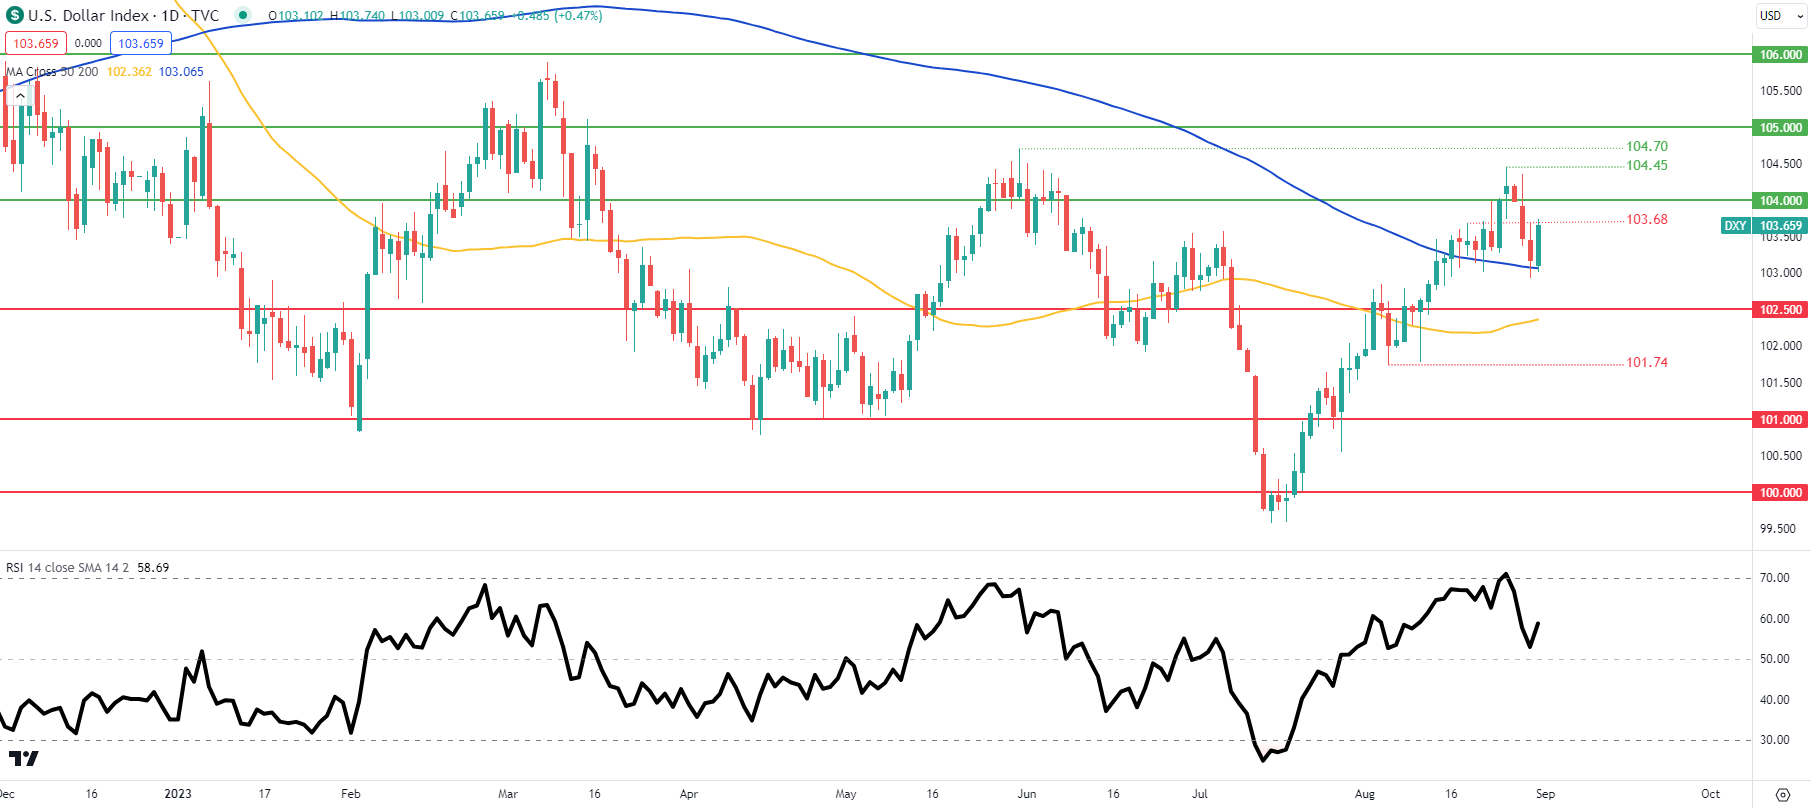Click the blue MA value 103.065
Viewport: 1811px width, 808px height.
[181, 71]
